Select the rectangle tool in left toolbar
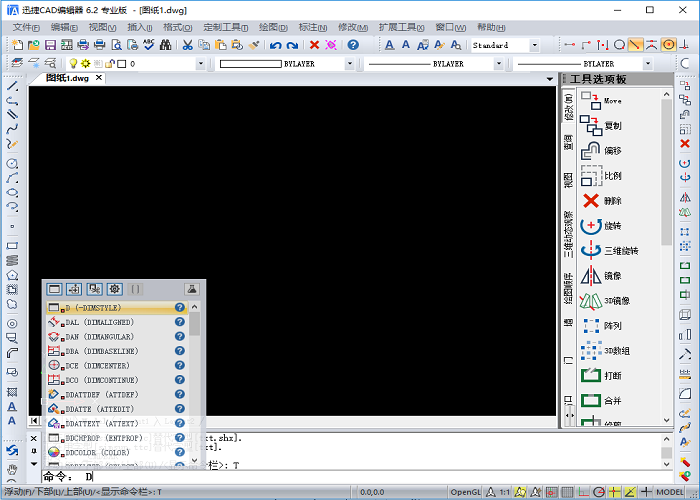This screenshot has height=500, width=700. (x=12, y=246)
